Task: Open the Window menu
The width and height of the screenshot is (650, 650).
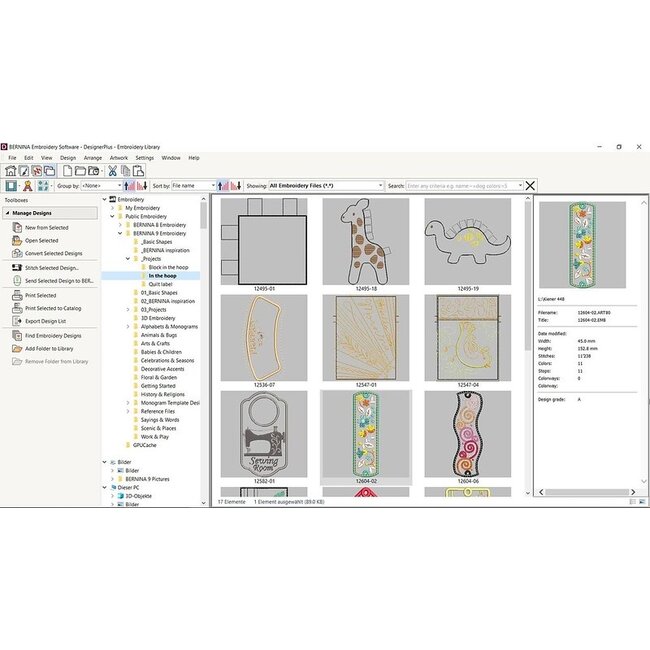Action: click(x=171, y=158)
